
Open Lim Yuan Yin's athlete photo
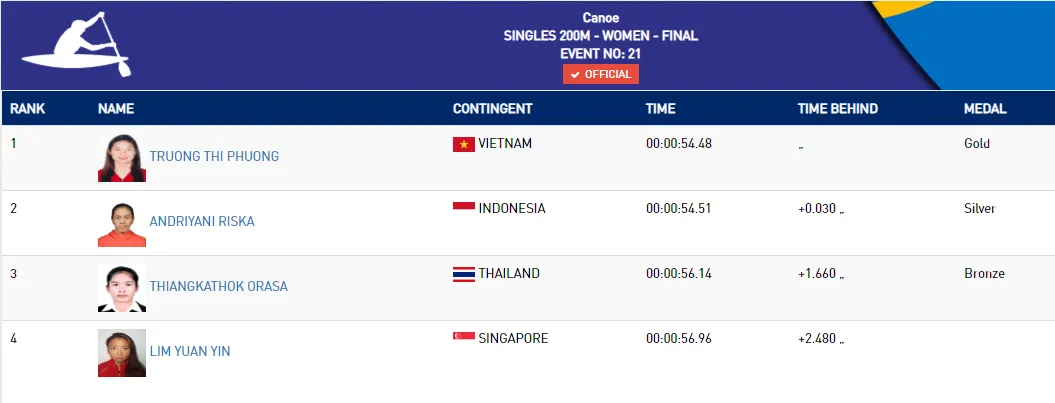pyautogui.click(x=122, y=353)
